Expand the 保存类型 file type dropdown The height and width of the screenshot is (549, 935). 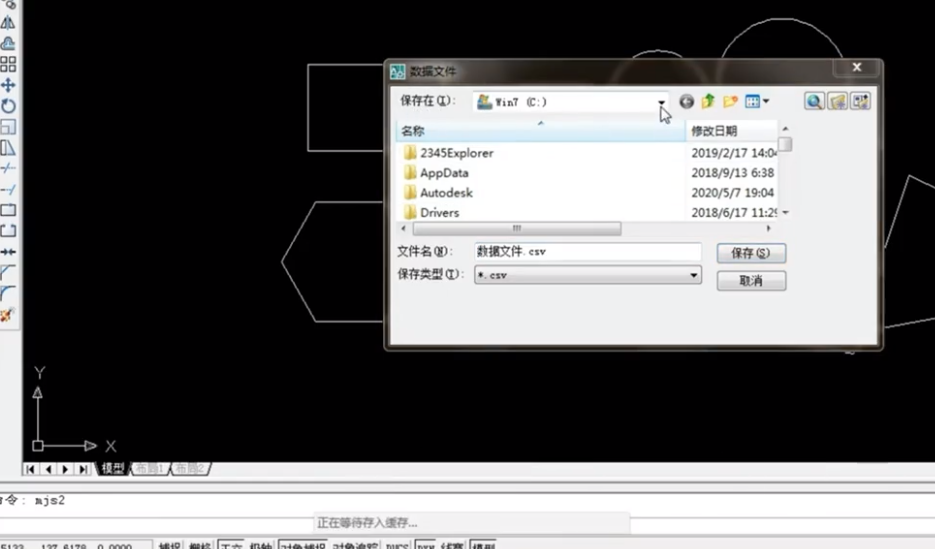(x=694, y=275)
